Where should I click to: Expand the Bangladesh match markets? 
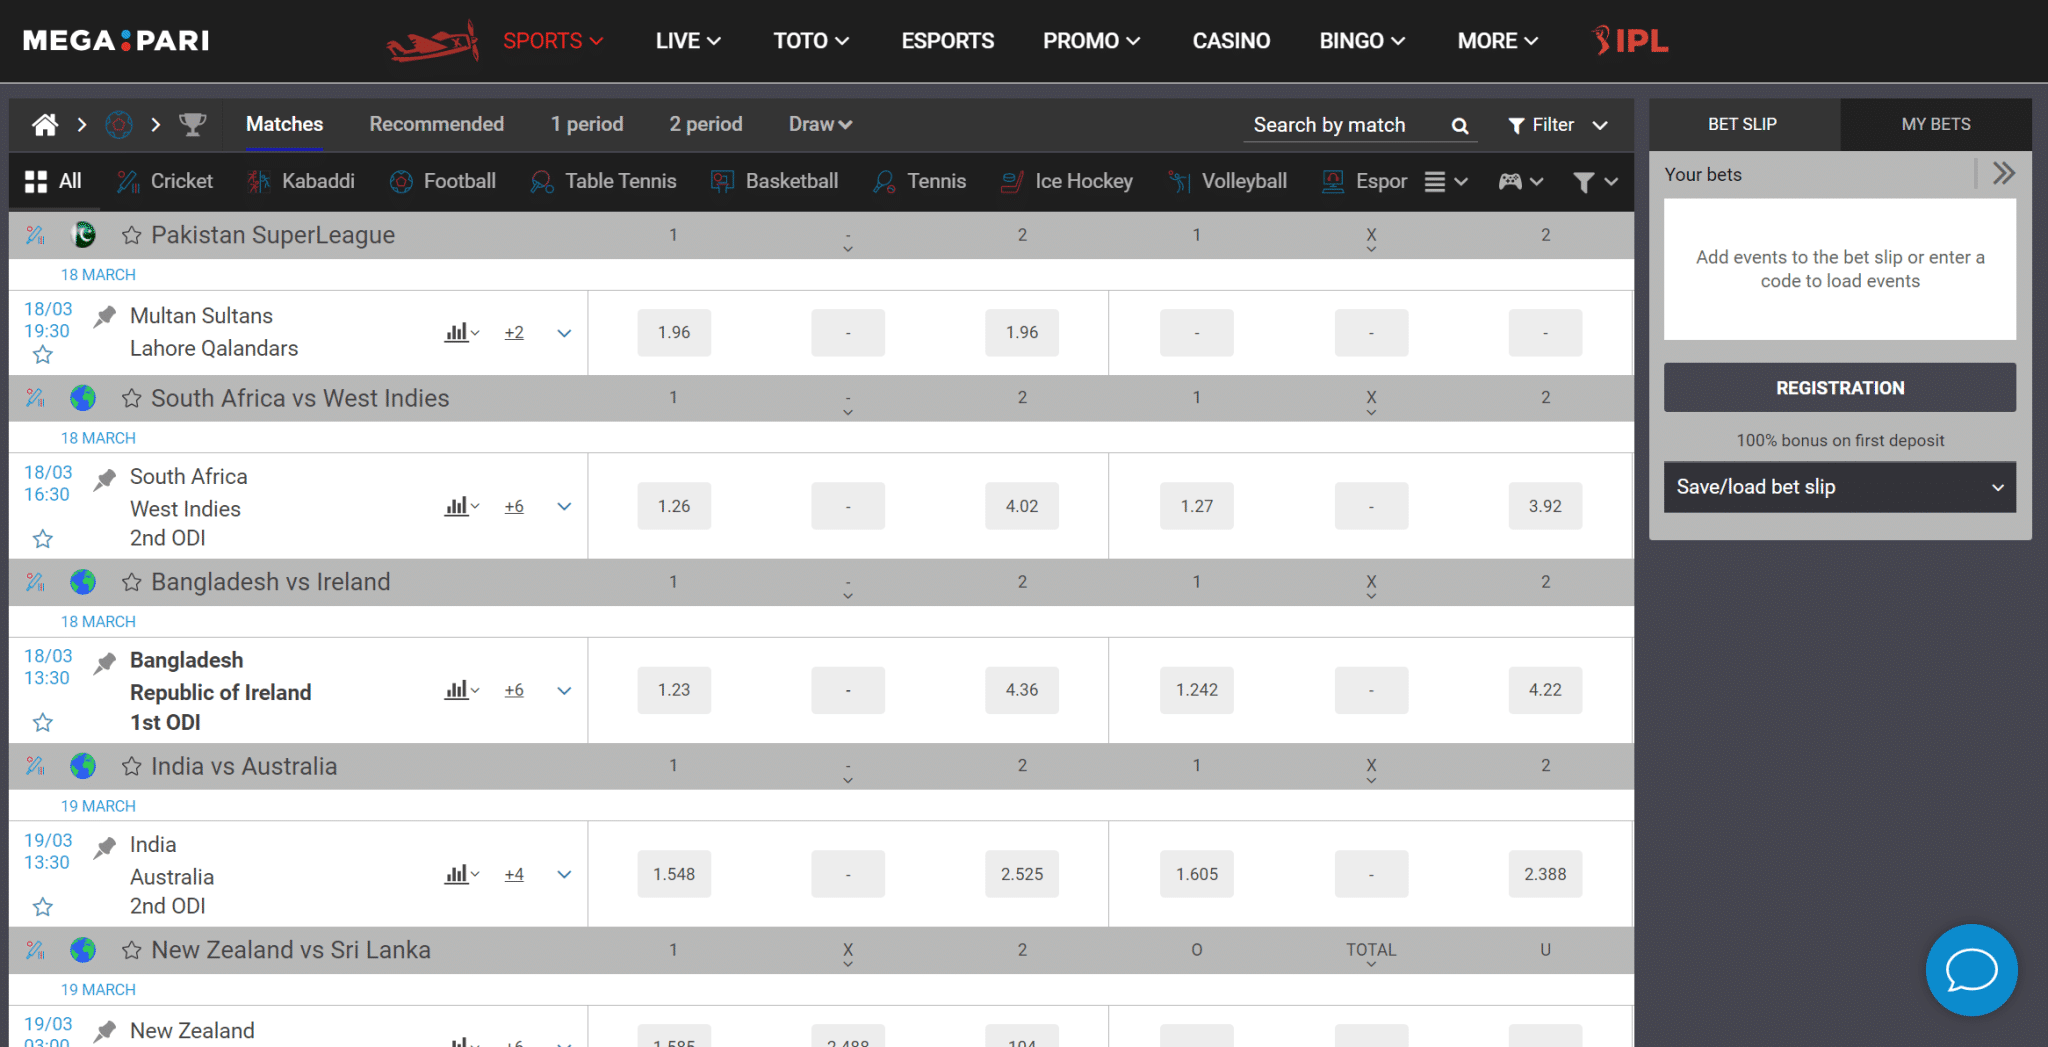point(564,690)
